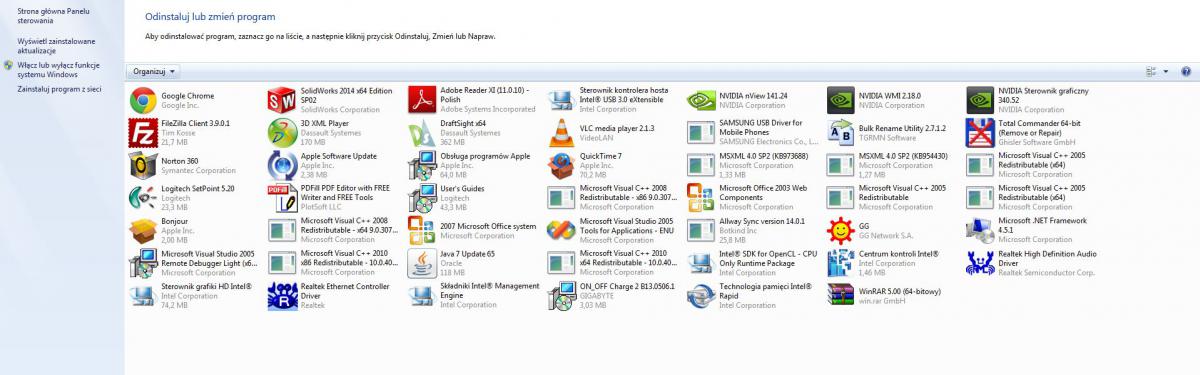The image size is (1200, 375).
Task: Click the Logitech SetPoint 5.20 icon
Action: [x=143, y=198]
